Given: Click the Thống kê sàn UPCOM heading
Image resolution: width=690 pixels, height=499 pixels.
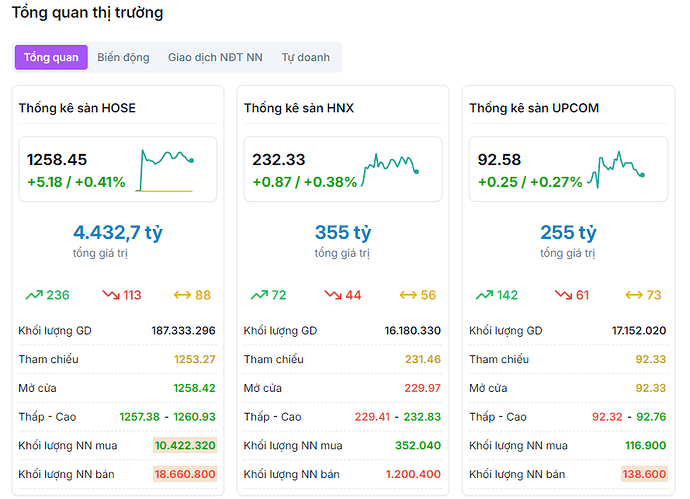Looking at the screenshot, I should click(534, 108).
